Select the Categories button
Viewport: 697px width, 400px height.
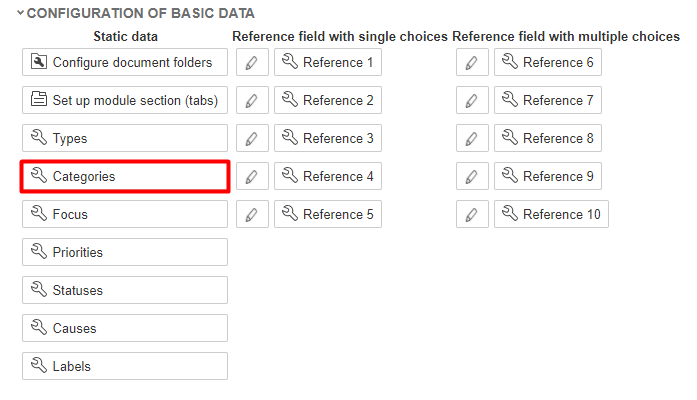[x=125, y=177]
